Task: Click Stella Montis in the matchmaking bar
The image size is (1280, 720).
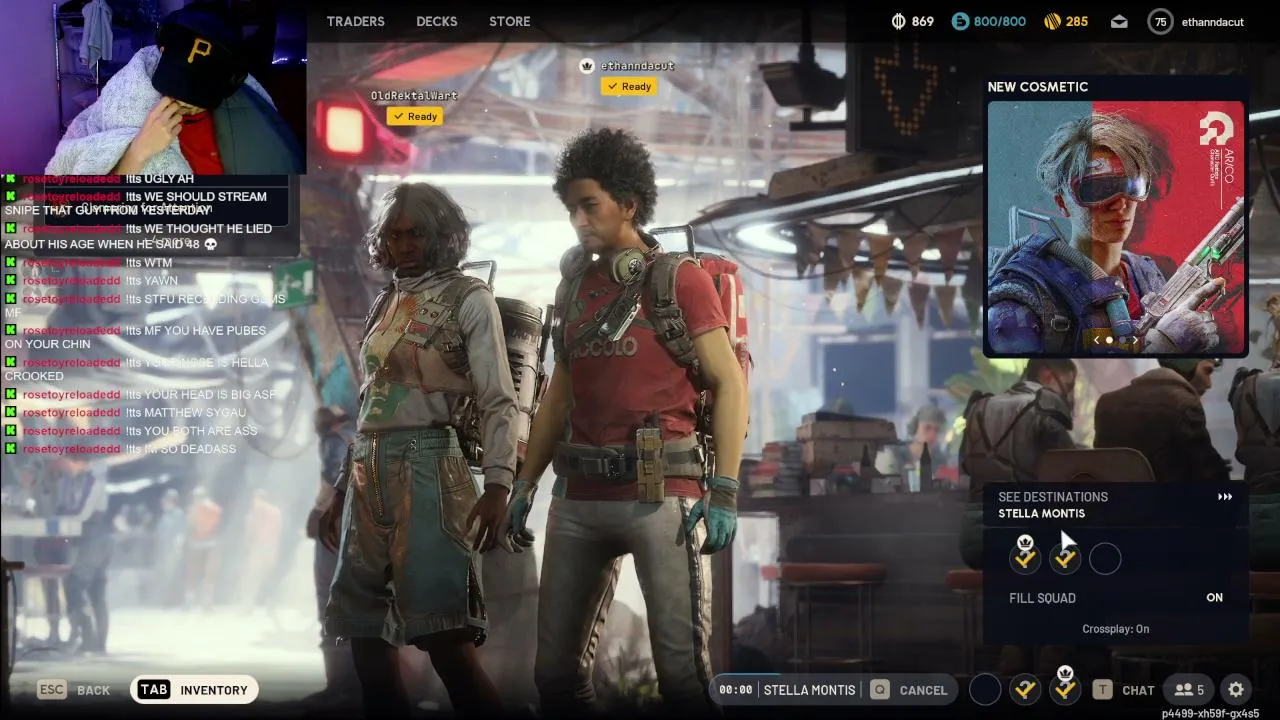Action: [809, 690]
